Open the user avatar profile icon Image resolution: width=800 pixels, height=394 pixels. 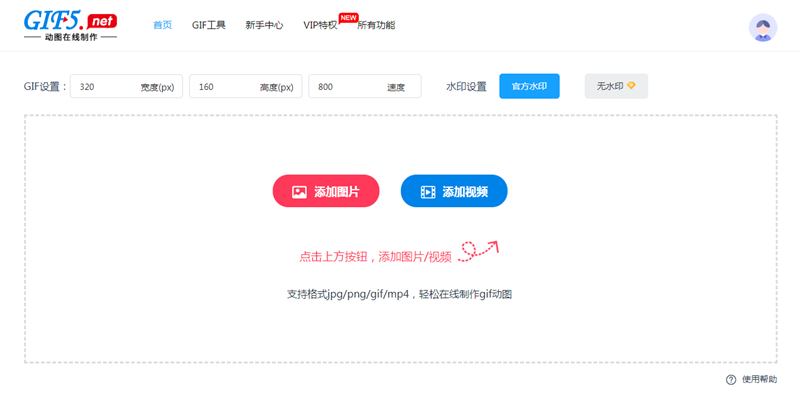click(763, 28)
